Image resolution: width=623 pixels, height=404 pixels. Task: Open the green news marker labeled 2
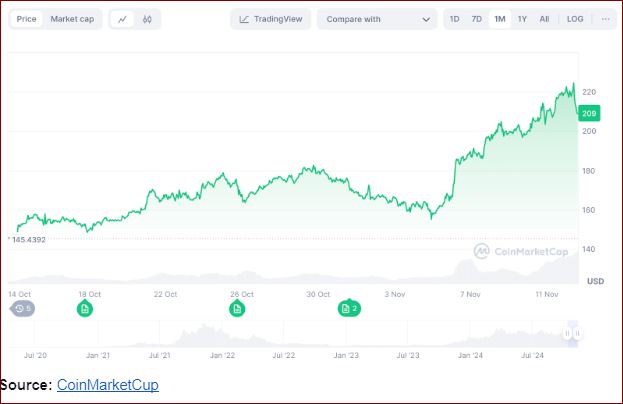(x=349, y=309)
